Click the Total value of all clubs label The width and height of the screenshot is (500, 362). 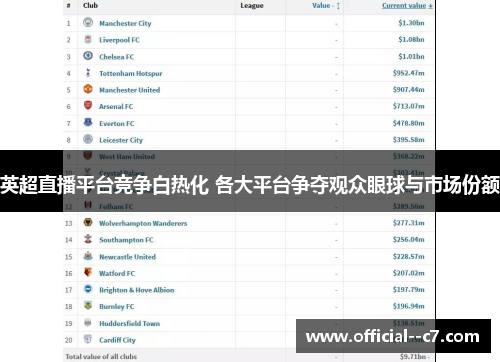pos(101,357)
